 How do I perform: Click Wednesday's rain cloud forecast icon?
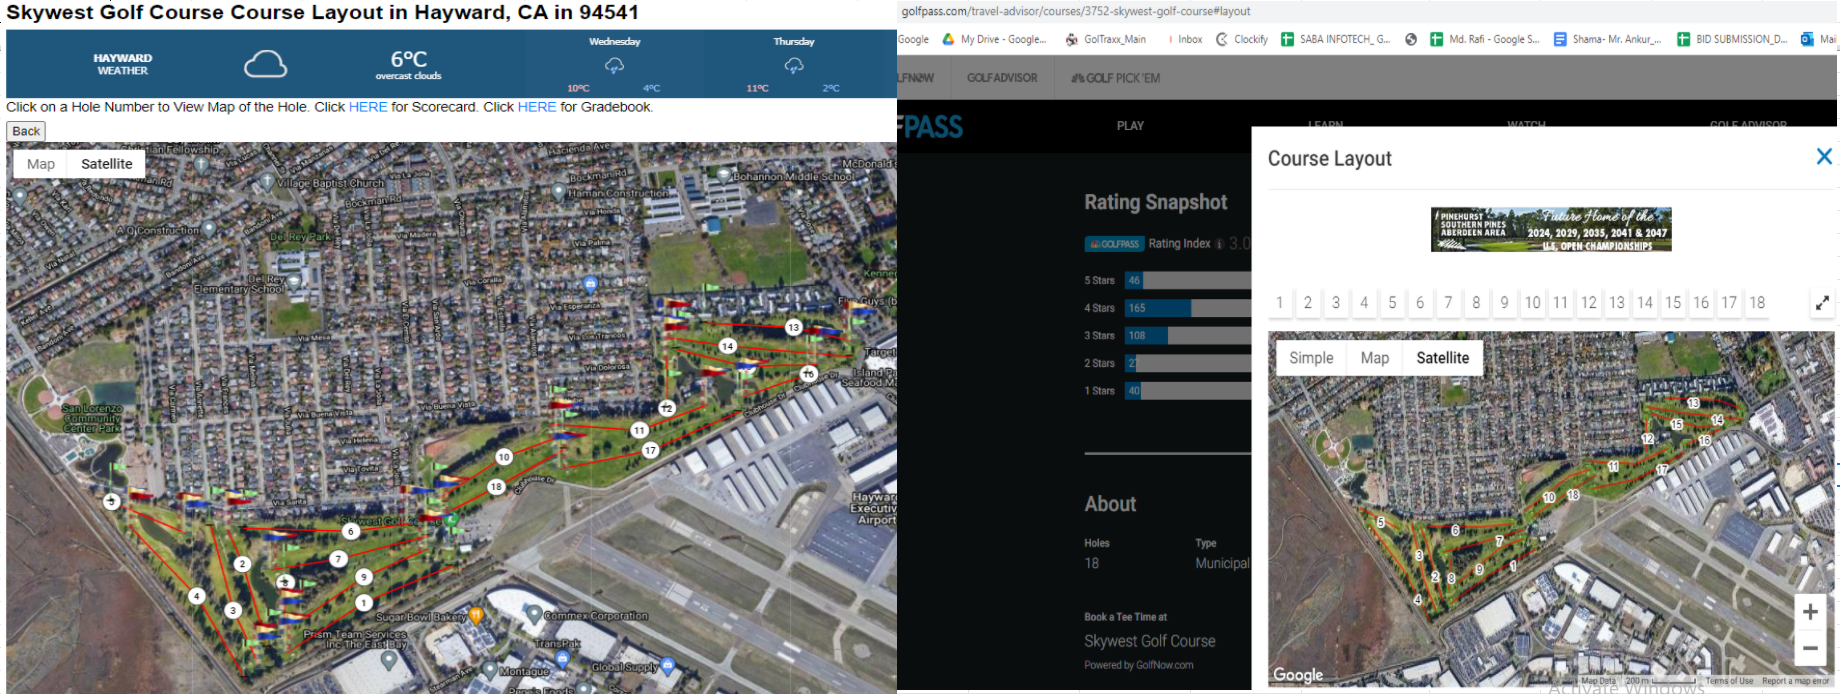pyautogui.click(x=614, y=66)
